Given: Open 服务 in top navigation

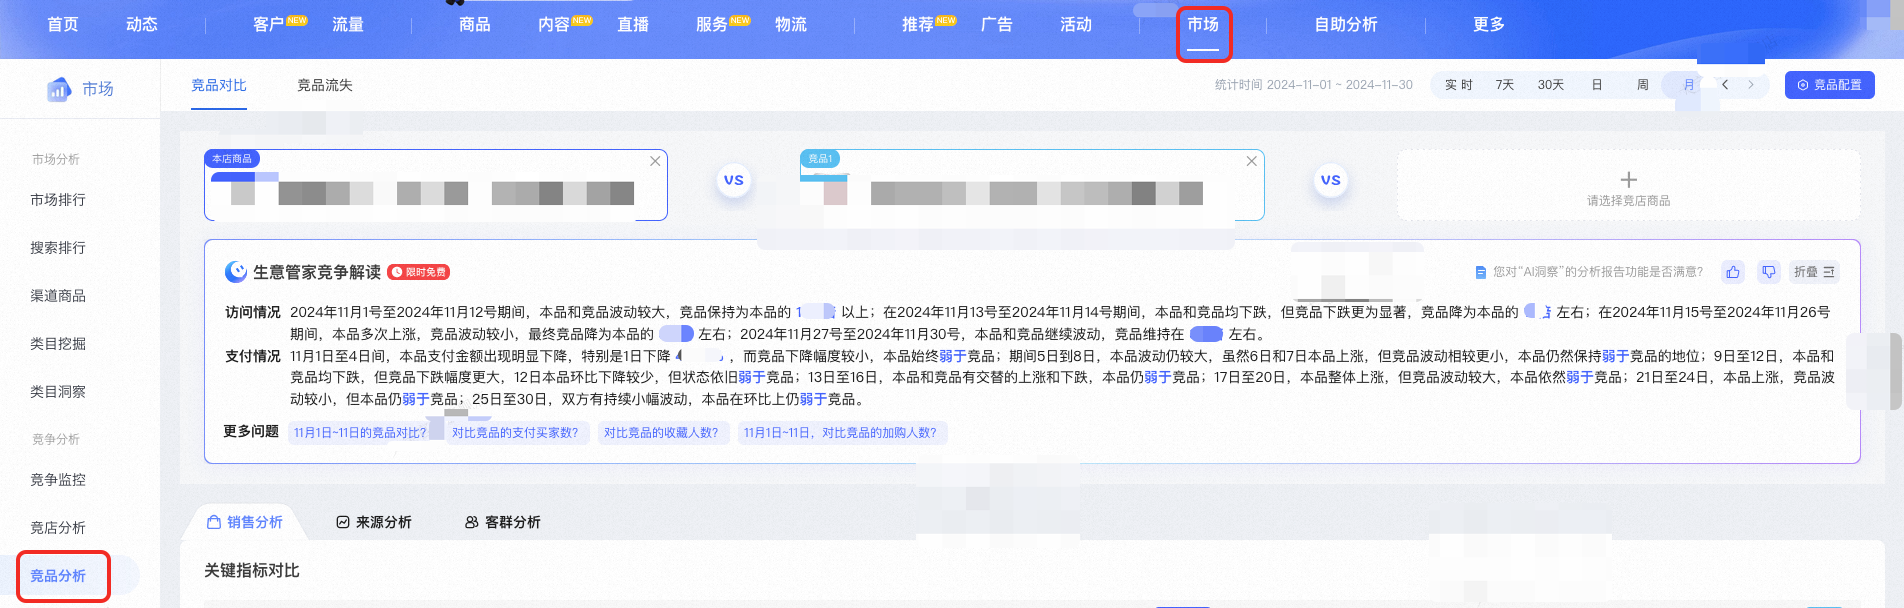Looking at the screenshot, I should tap(712, 24).
